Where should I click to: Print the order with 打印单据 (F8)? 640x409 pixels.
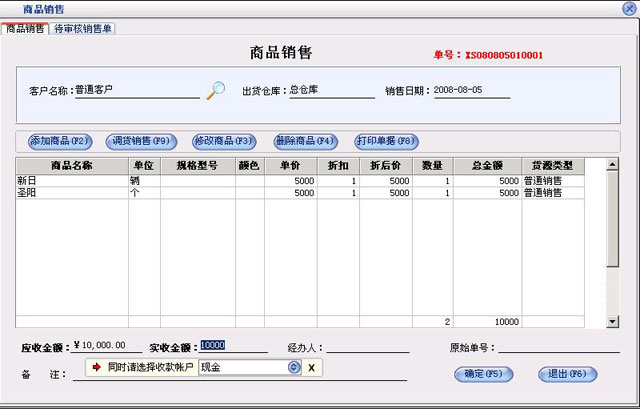[x=386, y=141]
